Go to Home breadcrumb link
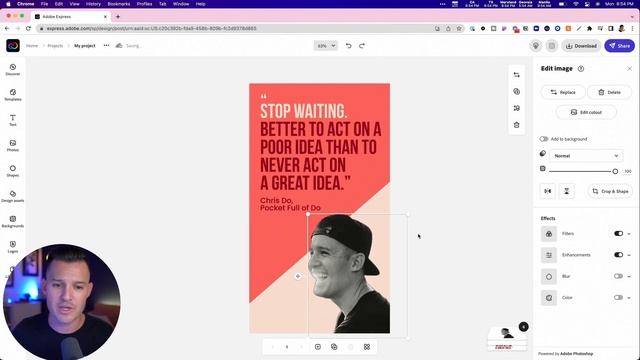Viewport: 640px width, 360px height. 32,46
